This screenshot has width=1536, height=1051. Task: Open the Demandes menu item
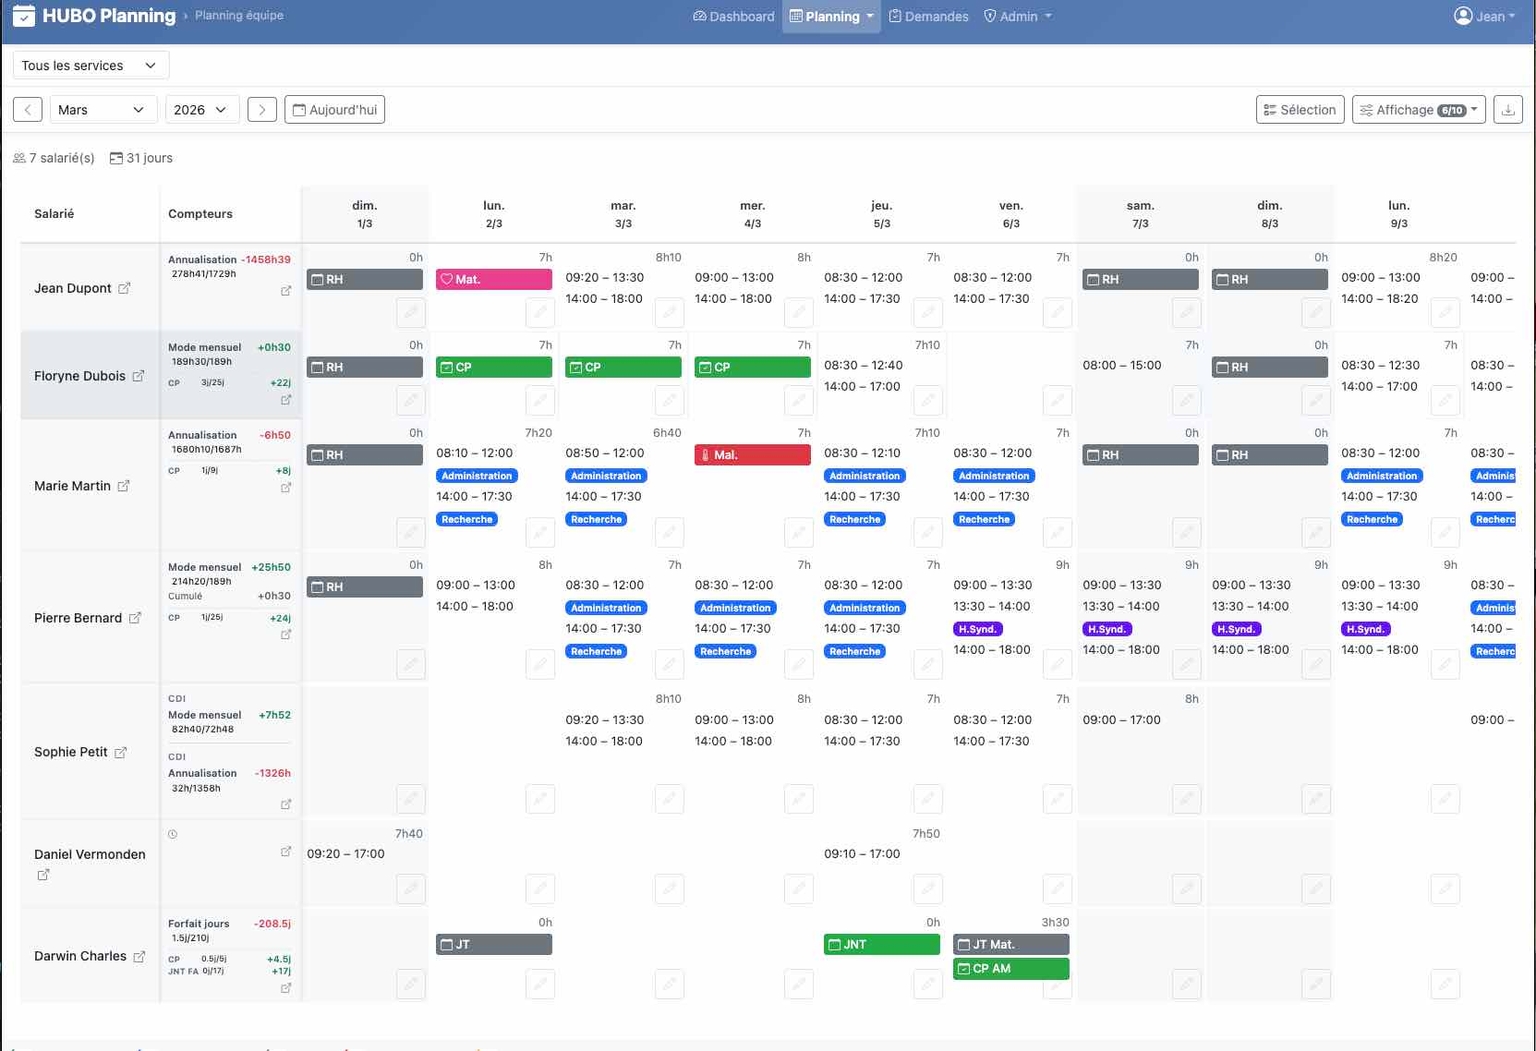[x=928, y=17]
